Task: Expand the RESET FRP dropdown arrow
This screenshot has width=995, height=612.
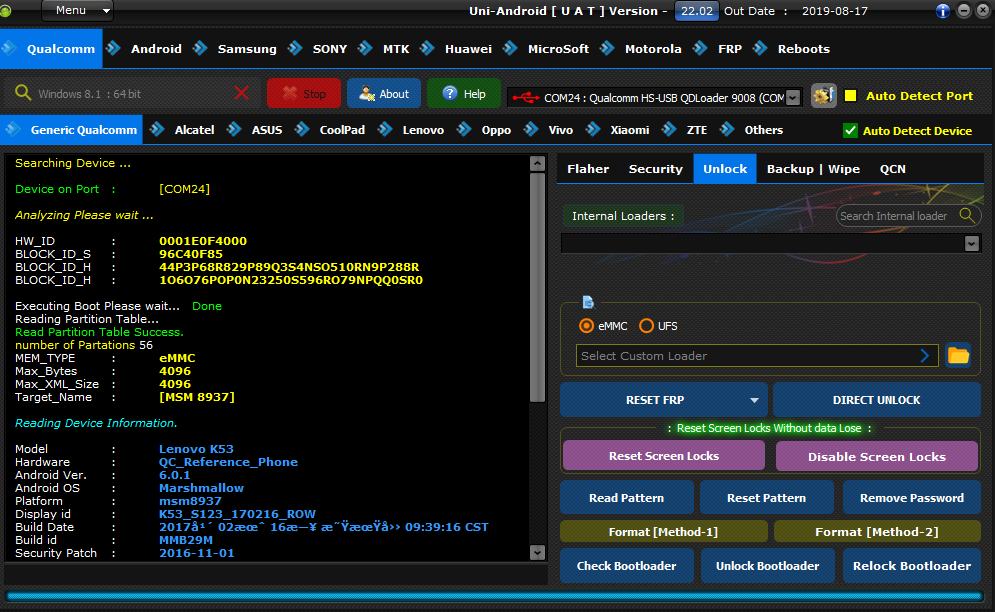Action: (754, 400)
